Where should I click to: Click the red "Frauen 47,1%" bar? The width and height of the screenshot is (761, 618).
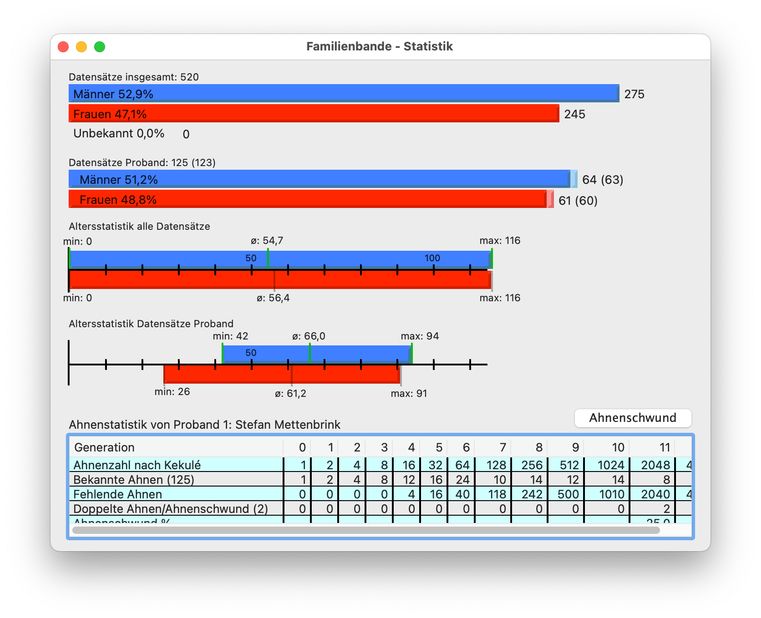(313, 114)
